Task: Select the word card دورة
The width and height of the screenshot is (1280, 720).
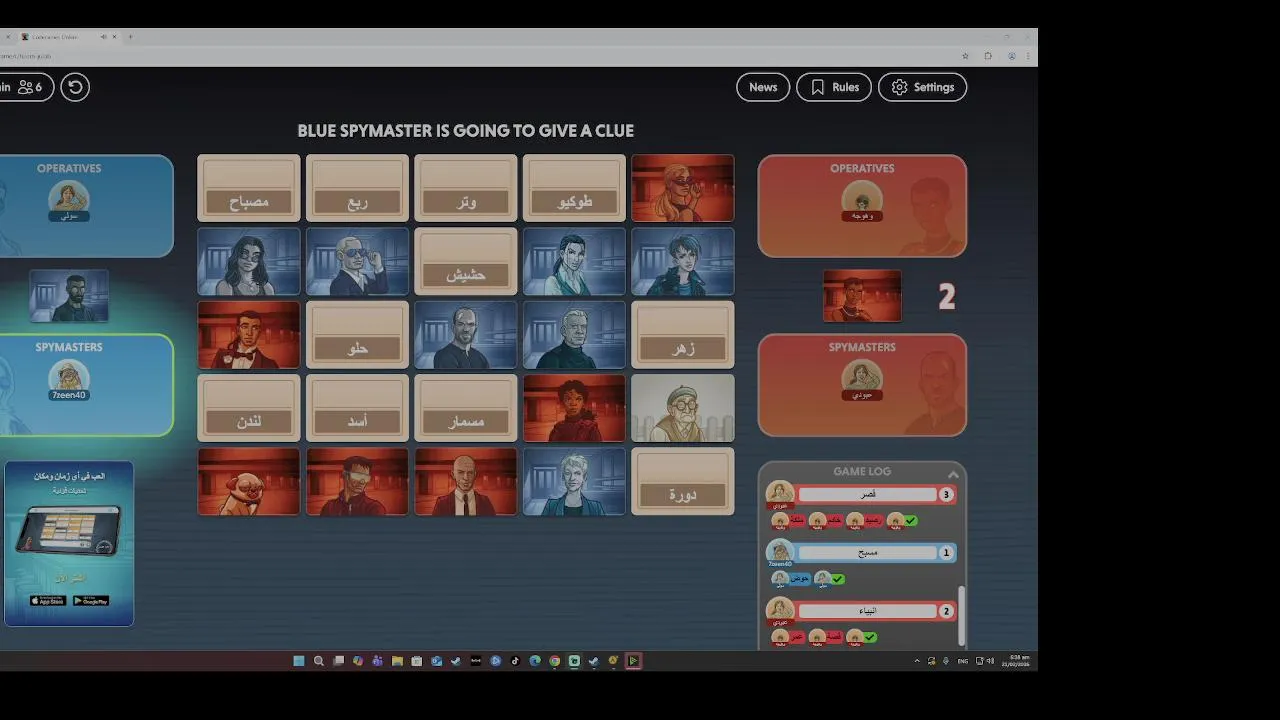Action: pos(683,482)
